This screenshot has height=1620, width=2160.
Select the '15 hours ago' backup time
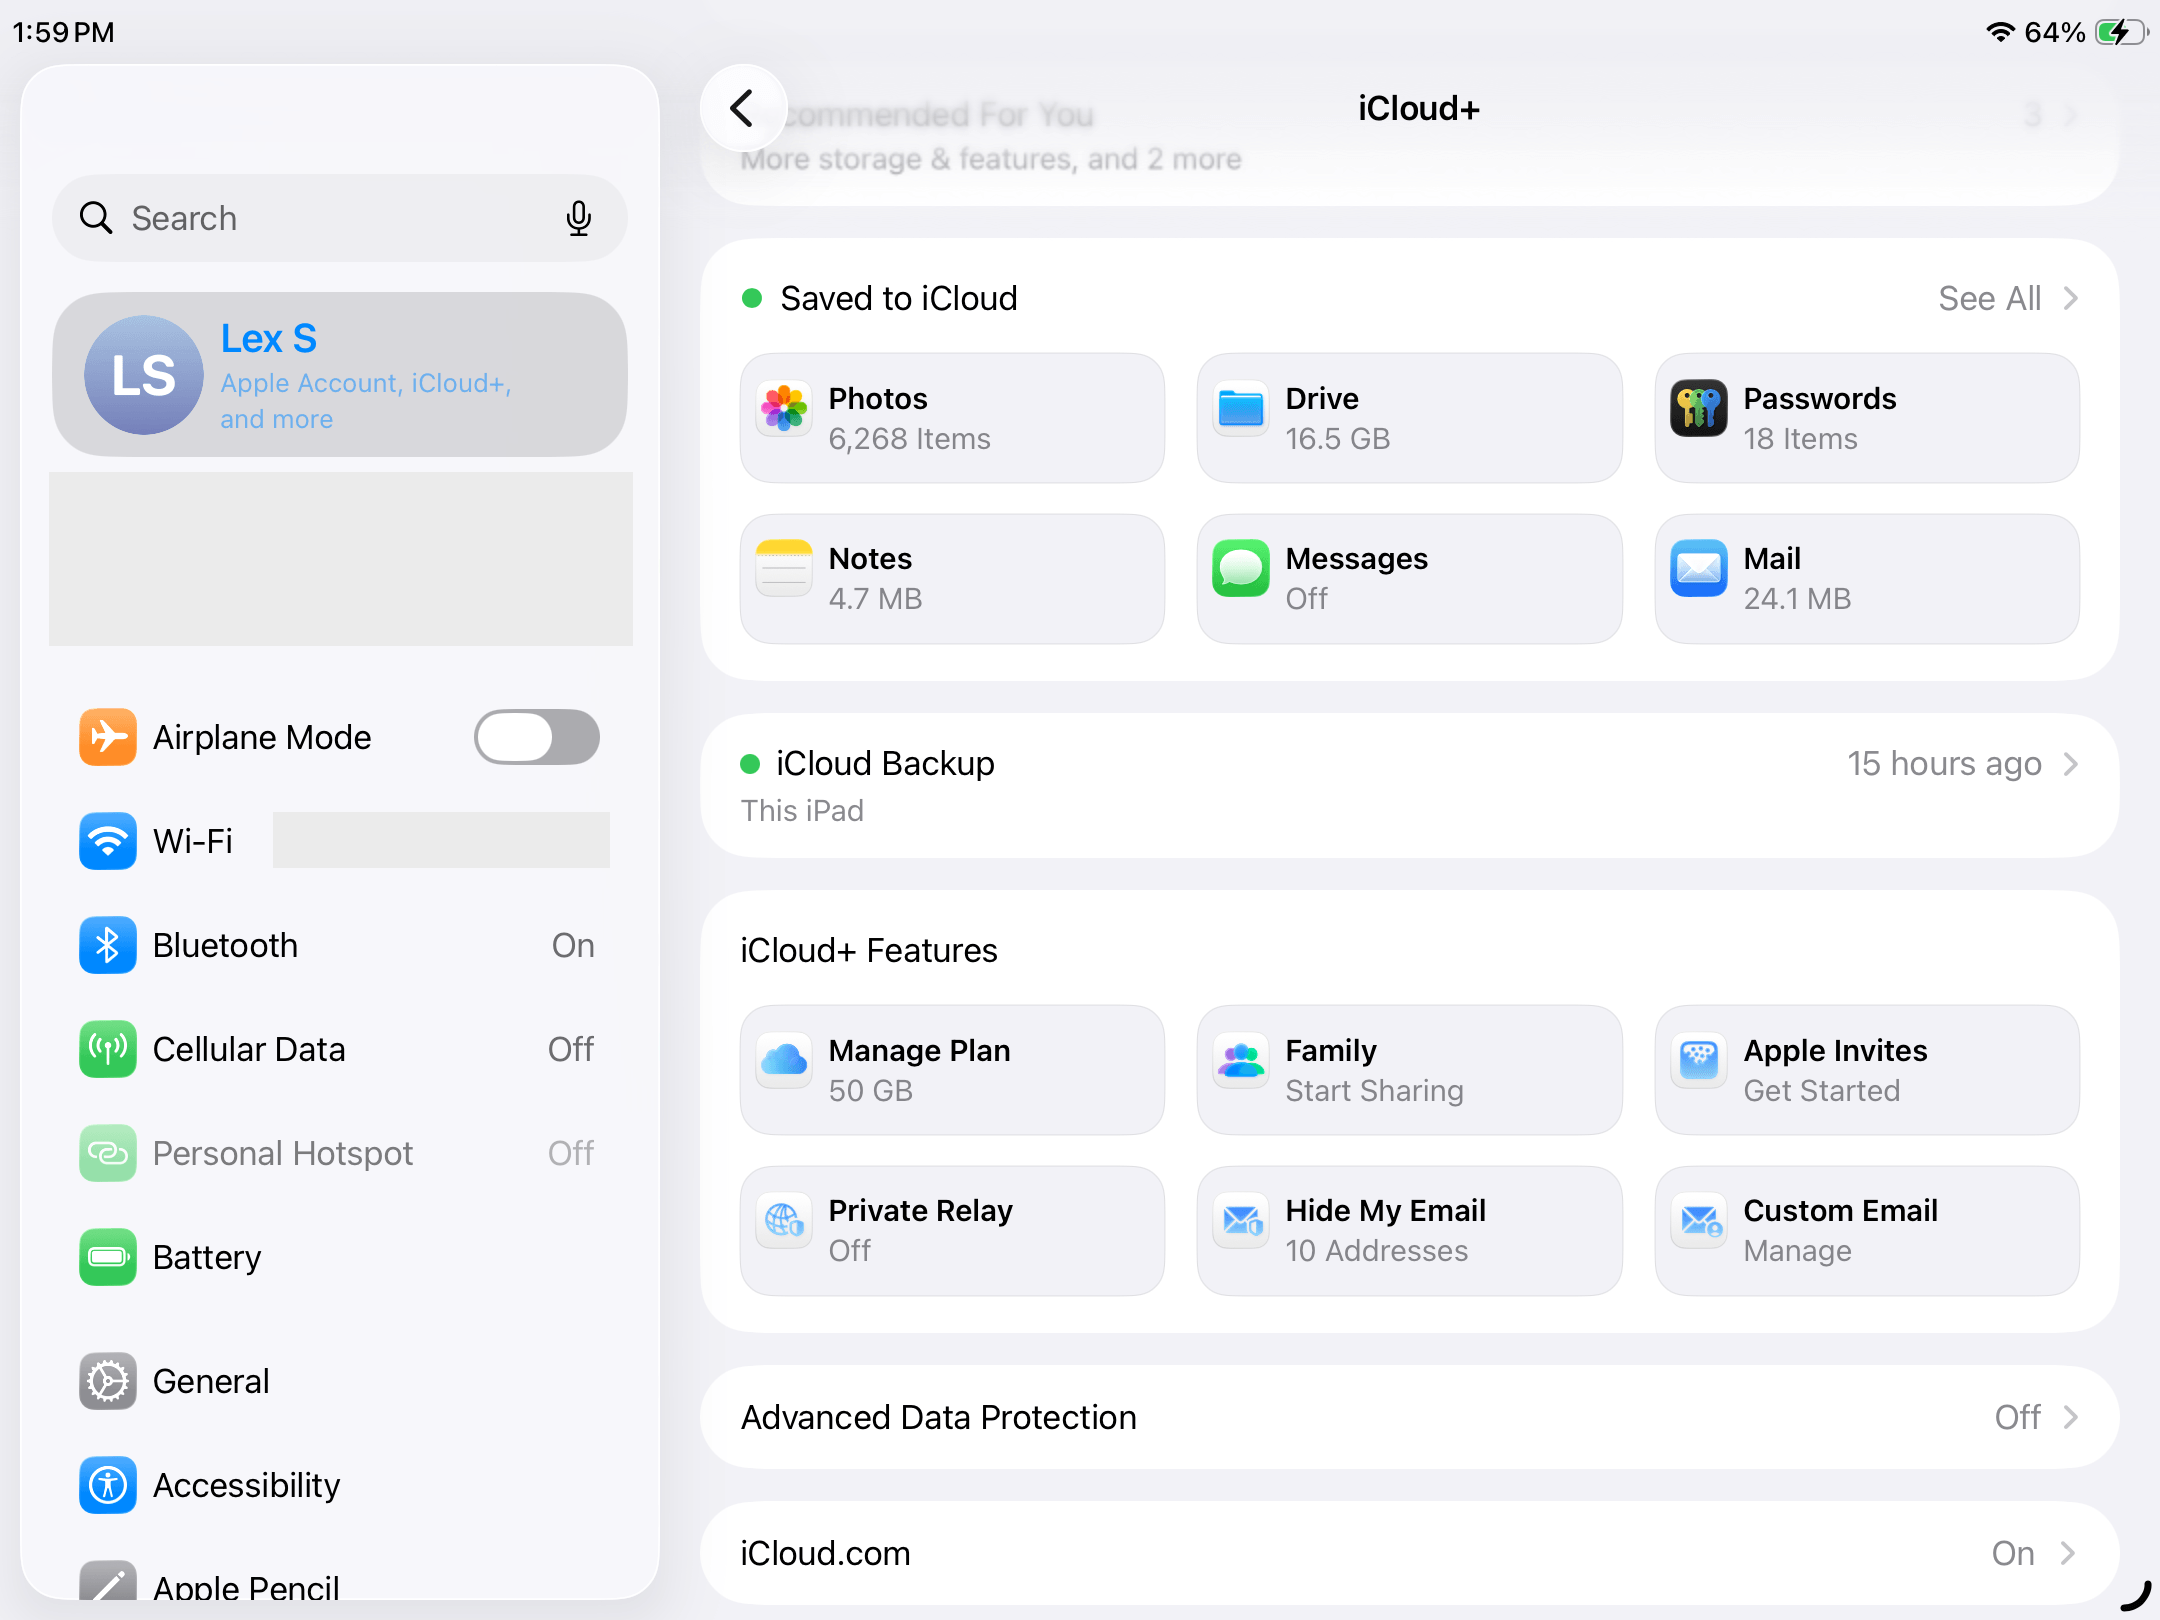(x=1944, y=764)
